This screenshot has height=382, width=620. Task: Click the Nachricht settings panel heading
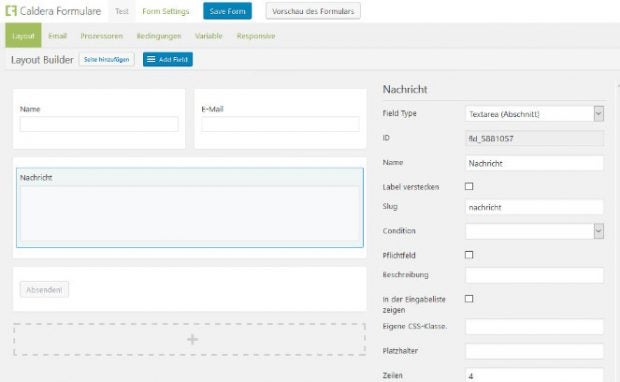(x=405, y=89)
